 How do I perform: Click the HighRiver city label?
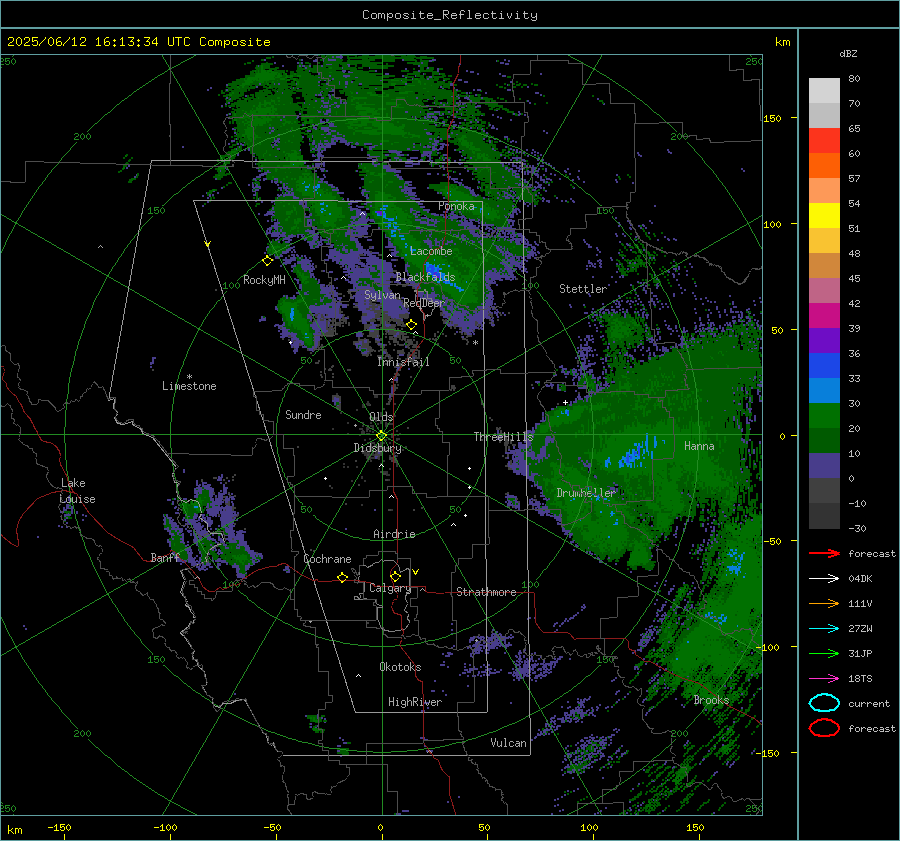415,702
